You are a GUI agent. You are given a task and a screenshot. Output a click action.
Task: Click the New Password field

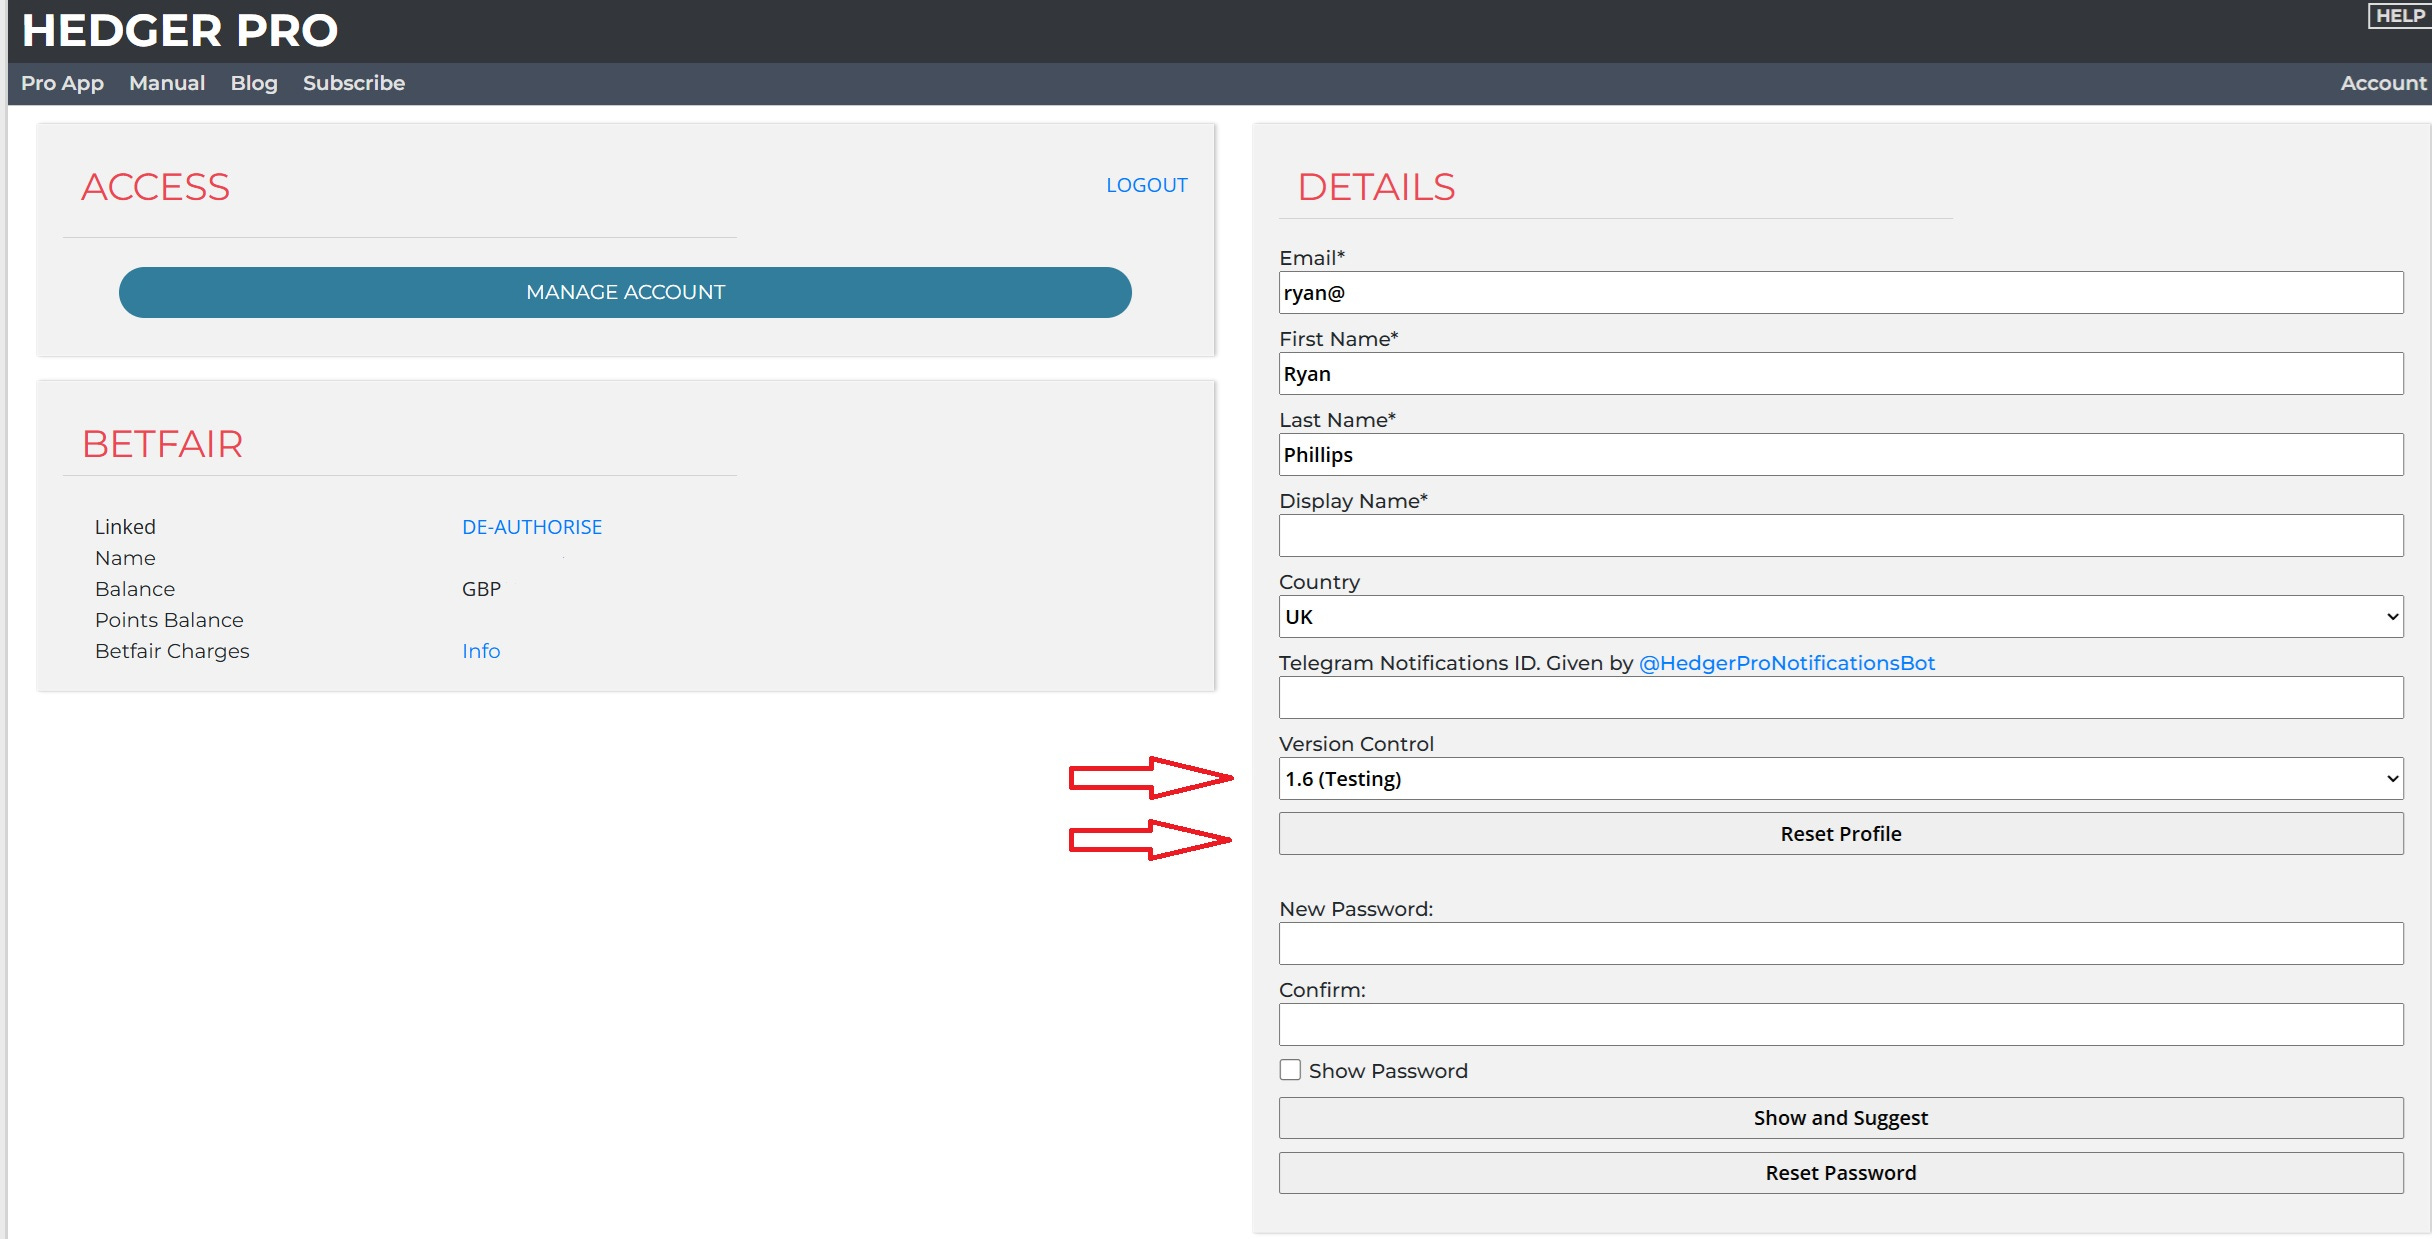[x=1841, y=944]
